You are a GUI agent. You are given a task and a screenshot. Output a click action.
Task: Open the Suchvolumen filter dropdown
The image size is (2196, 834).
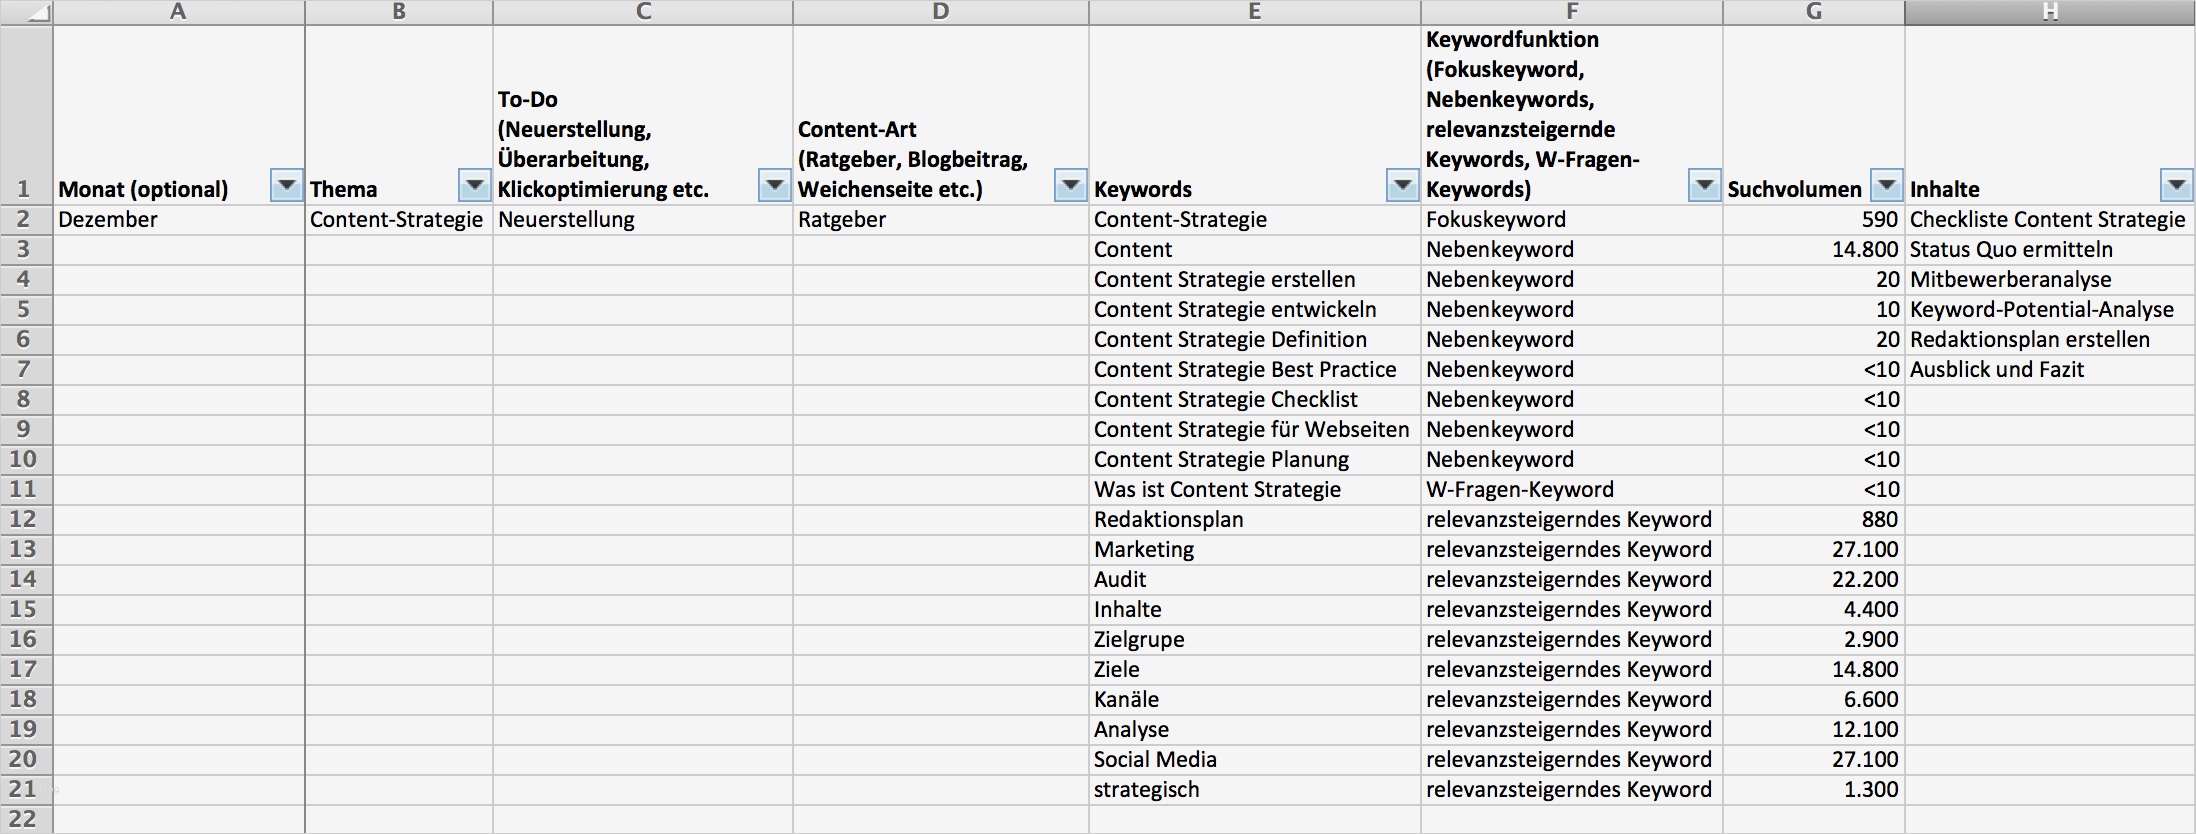click(1887, 186)
